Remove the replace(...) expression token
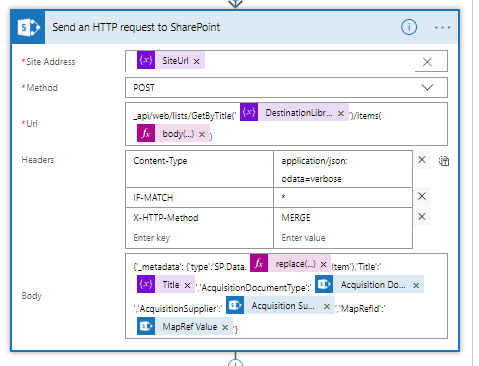 (x=323, y=264)
